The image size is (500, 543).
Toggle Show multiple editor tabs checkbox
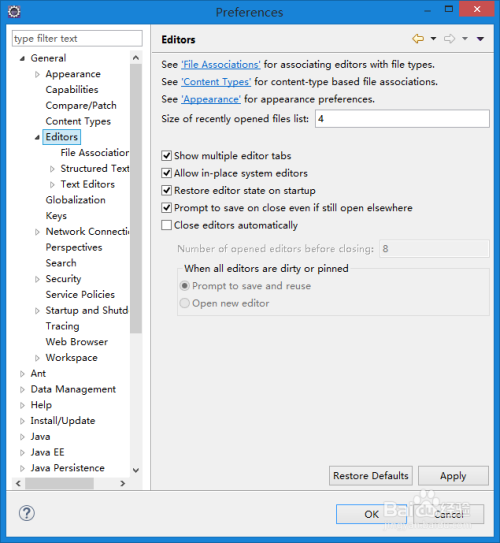167,156
